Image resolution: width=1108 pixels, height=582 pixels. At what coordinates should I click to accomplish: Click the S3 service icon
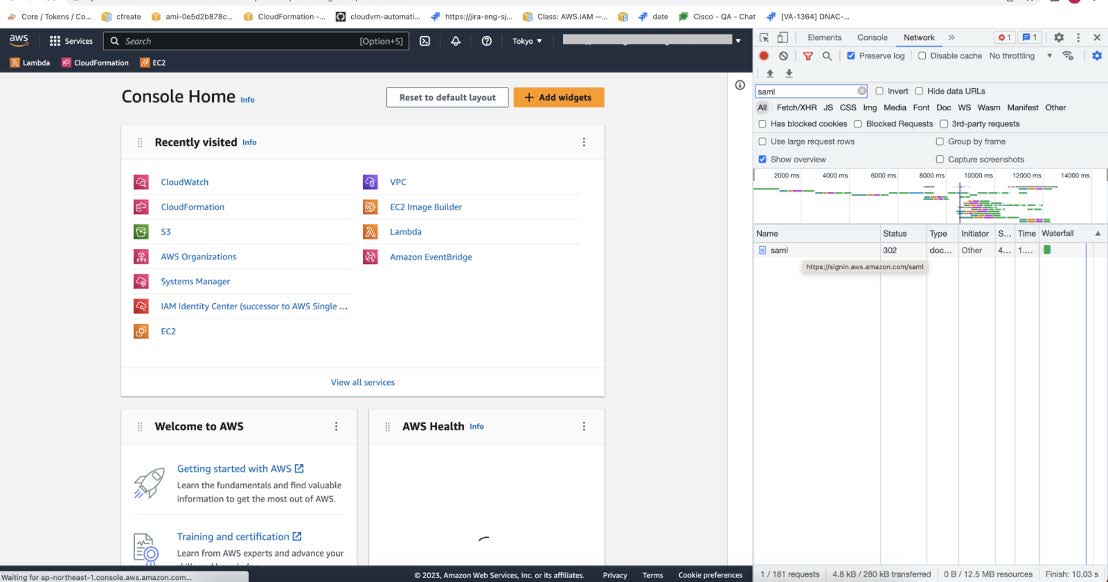(141, 232)
